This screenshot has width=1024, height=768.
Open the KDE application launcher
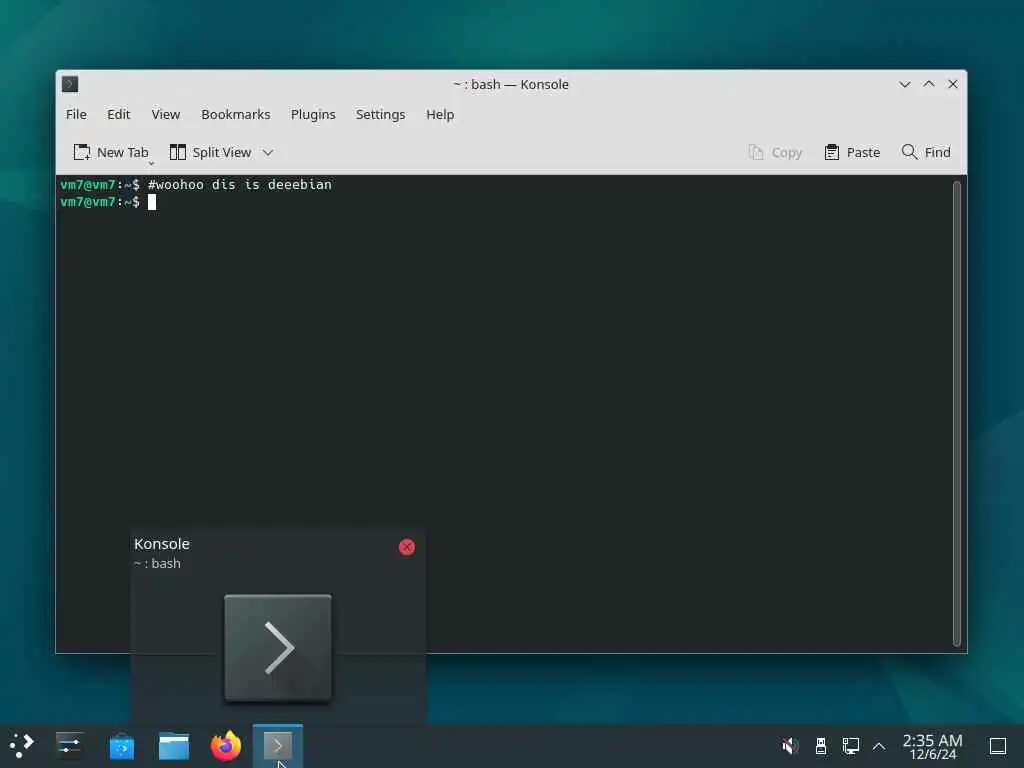click(x=22, y=745)
